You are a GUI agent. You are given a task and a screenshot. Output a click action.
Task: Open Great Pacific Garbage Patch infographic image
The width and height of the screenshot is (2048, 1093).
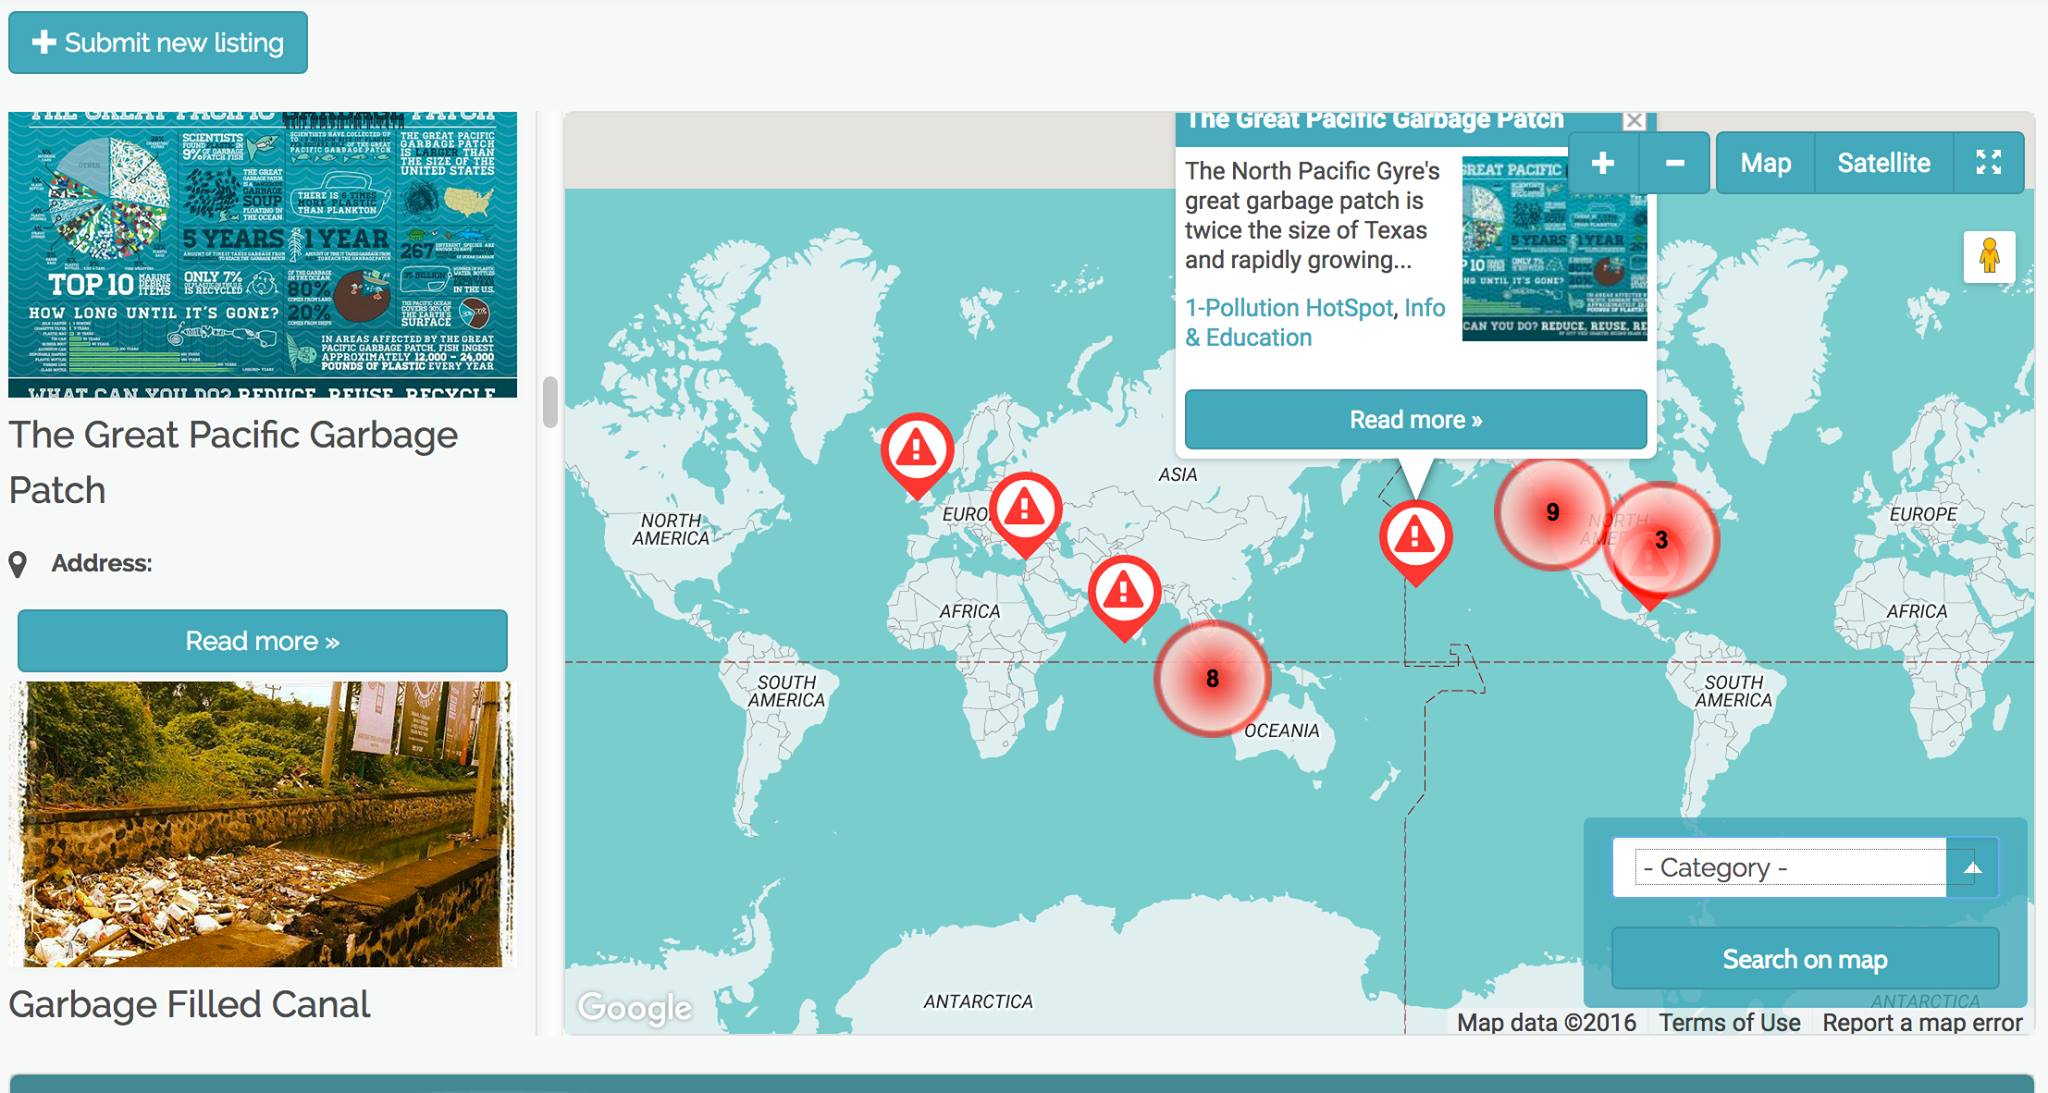click(263, 255)
